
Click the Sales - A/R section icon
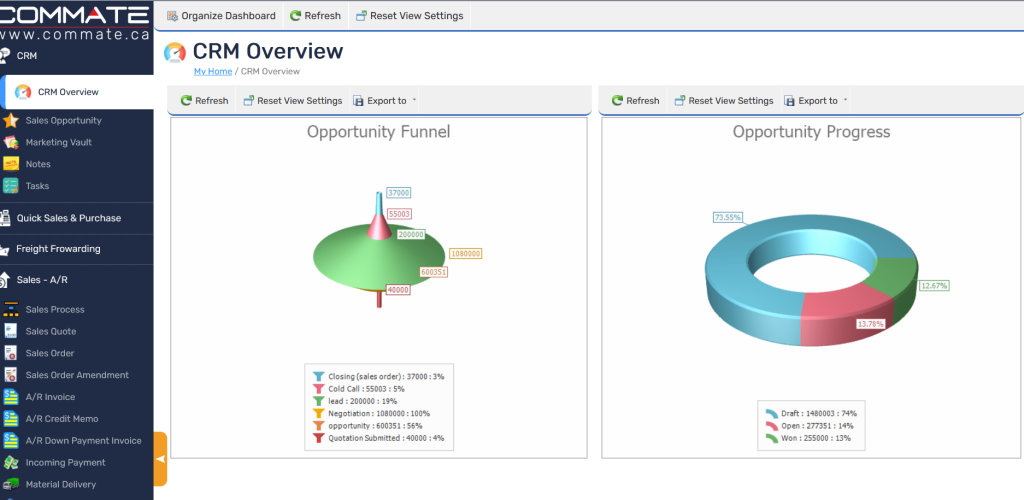(5, 279)
